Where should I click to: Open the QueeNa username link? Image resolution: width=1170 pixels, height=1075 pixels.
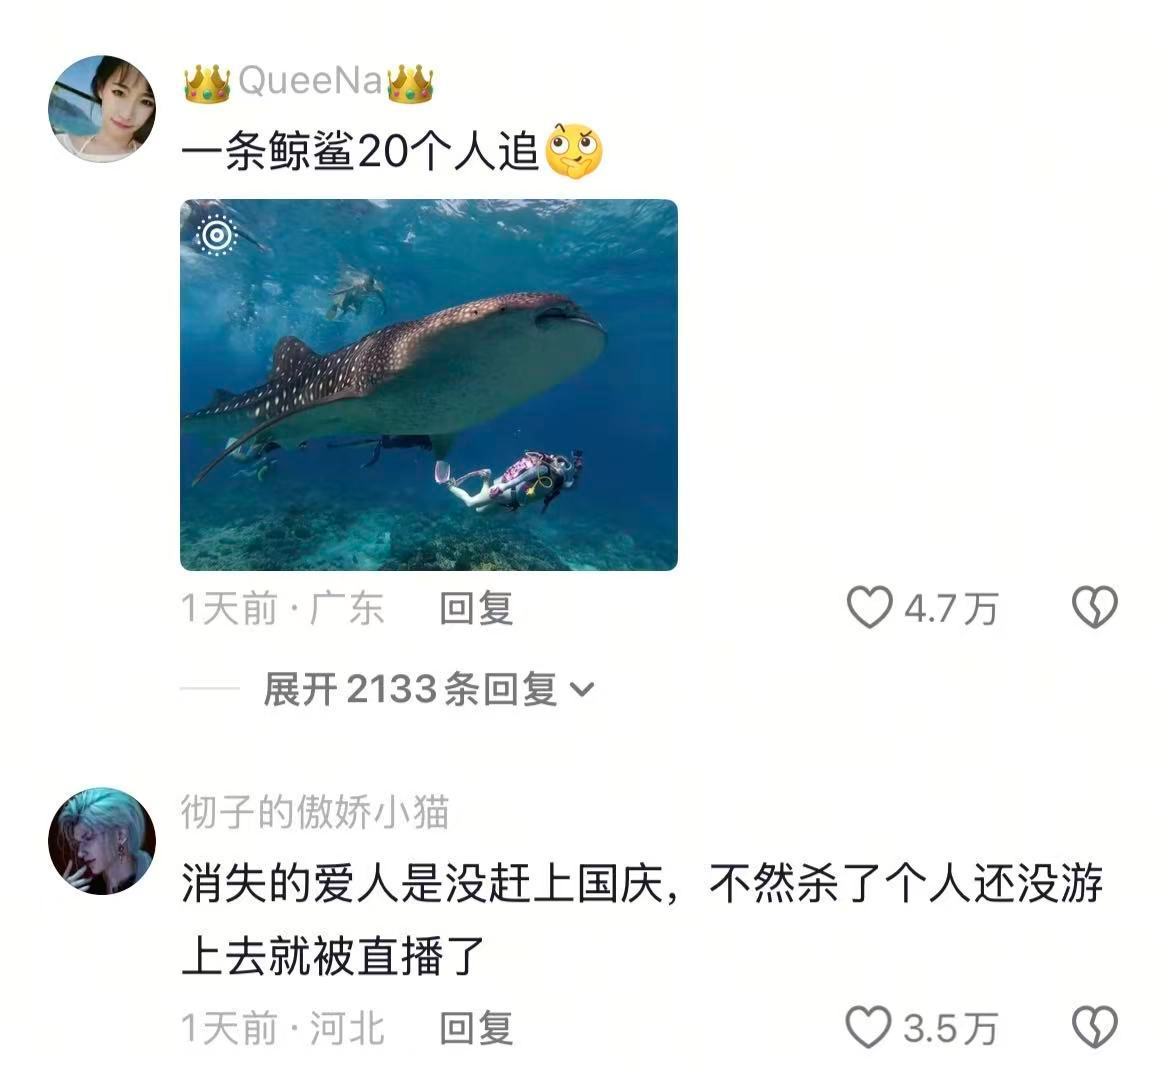tap(310, 81)
